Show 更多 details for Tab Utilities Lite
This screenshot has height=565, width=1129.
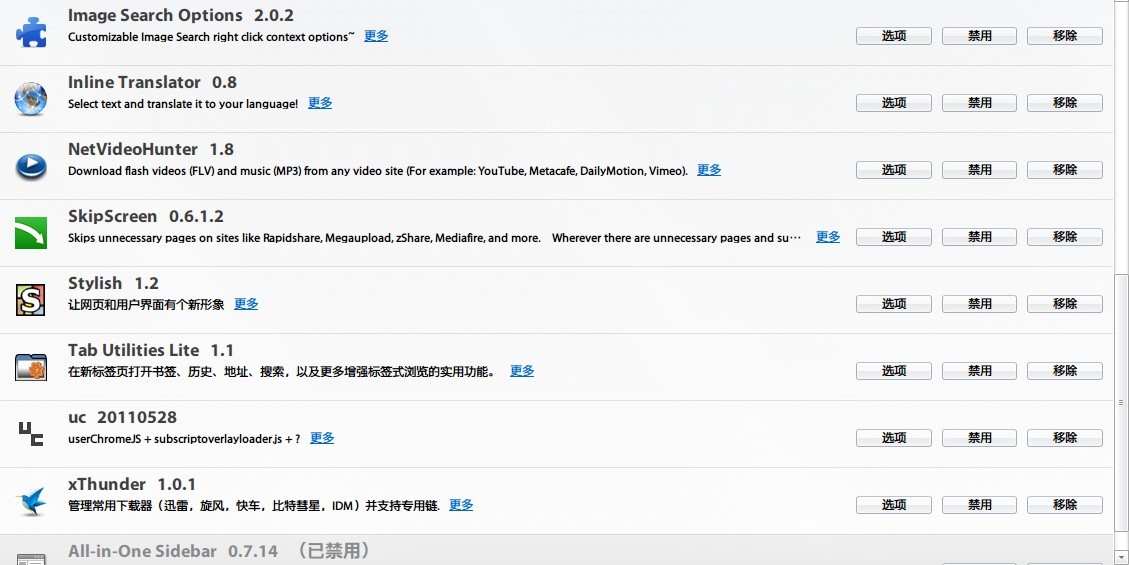click(x=522, y=371)
